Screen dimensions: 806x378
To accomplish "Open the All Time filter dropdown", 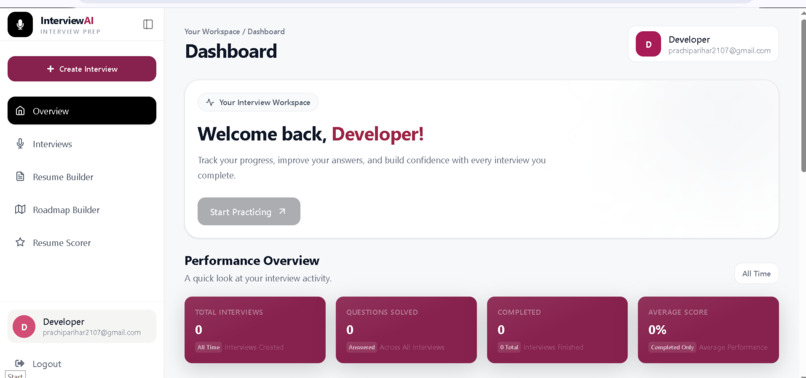I will pos(756,274).
